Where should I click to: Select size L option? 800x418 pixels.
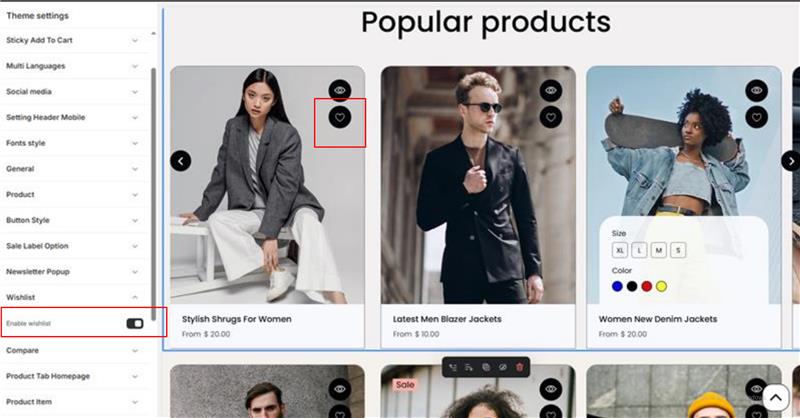click(639, 250)
